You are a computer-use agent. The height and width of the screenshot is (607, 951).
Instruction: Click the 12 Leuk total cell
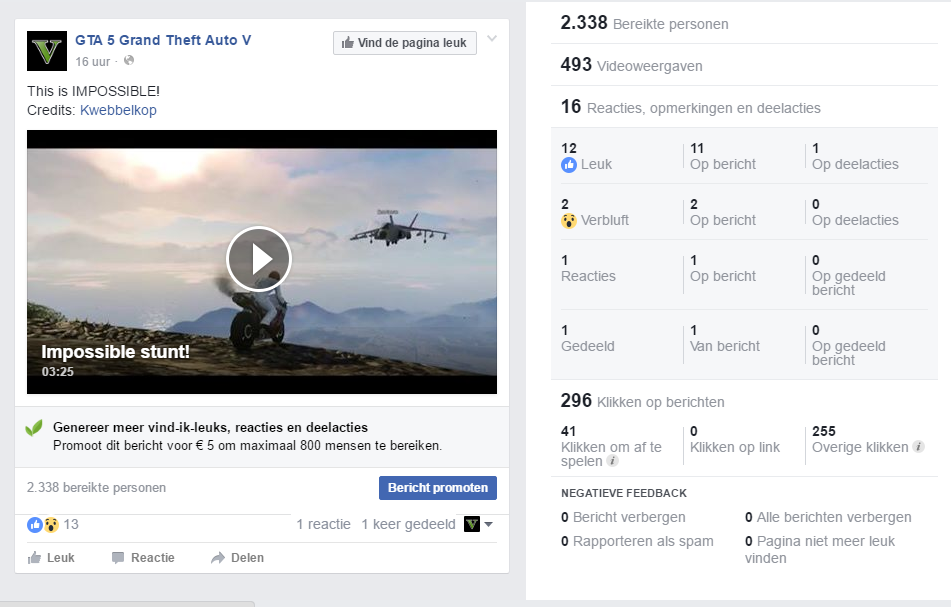[586, 156]
